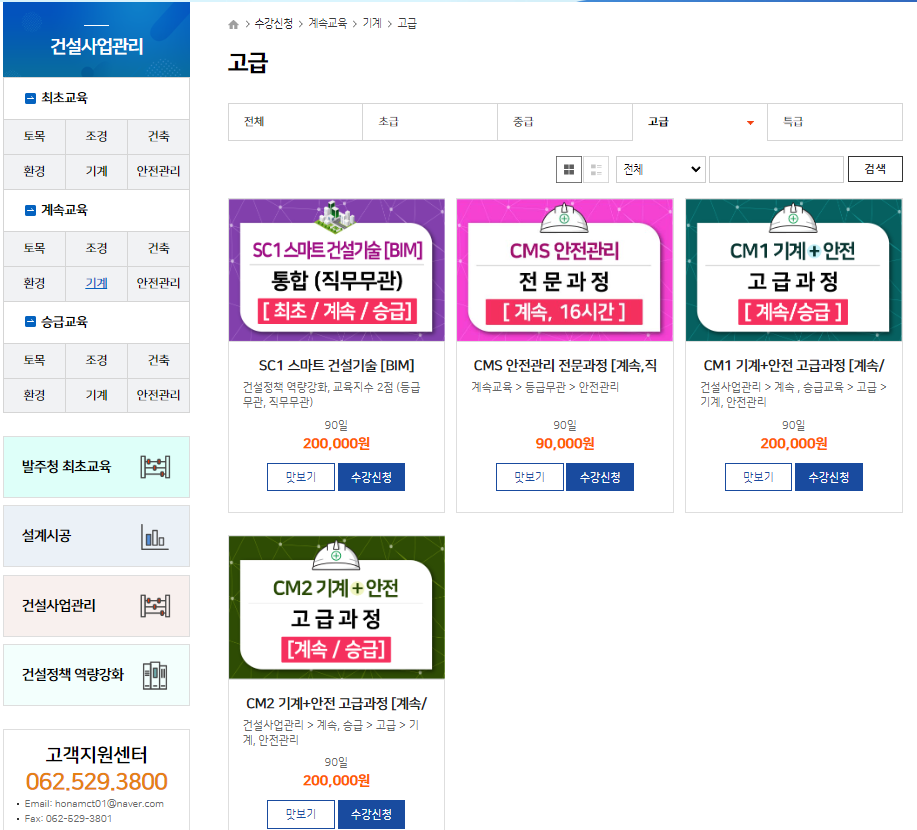Click books icon on 건설정책 역량강화 banner

point(154,675)
